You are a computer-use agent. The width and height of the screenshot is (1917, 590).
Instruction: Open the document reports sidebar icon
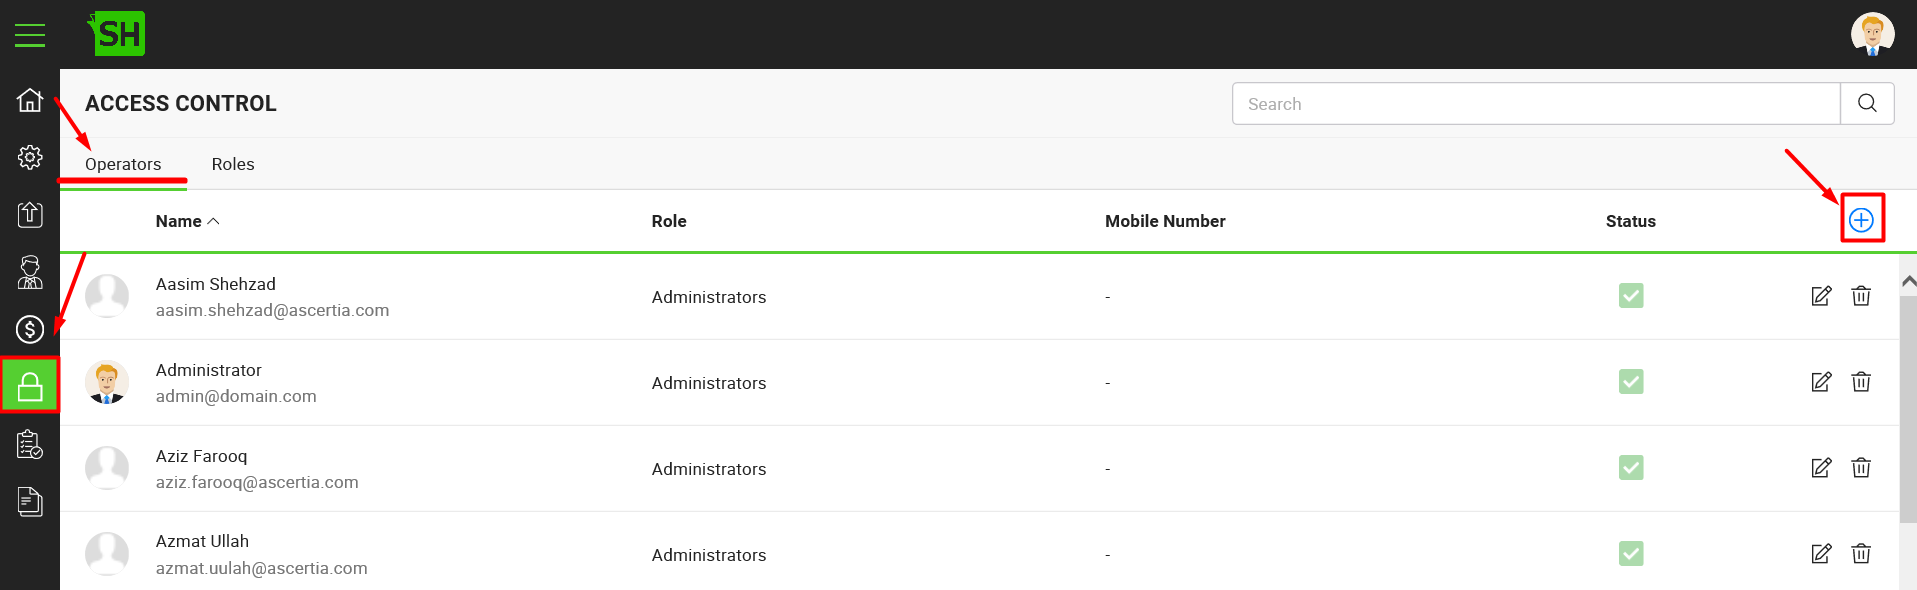point(30,501)
